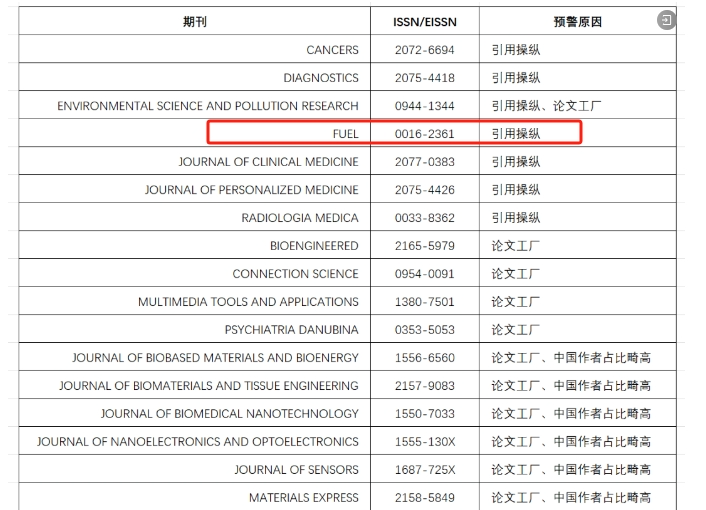Click ISSN 0944-1344 cell

point(424,105)
